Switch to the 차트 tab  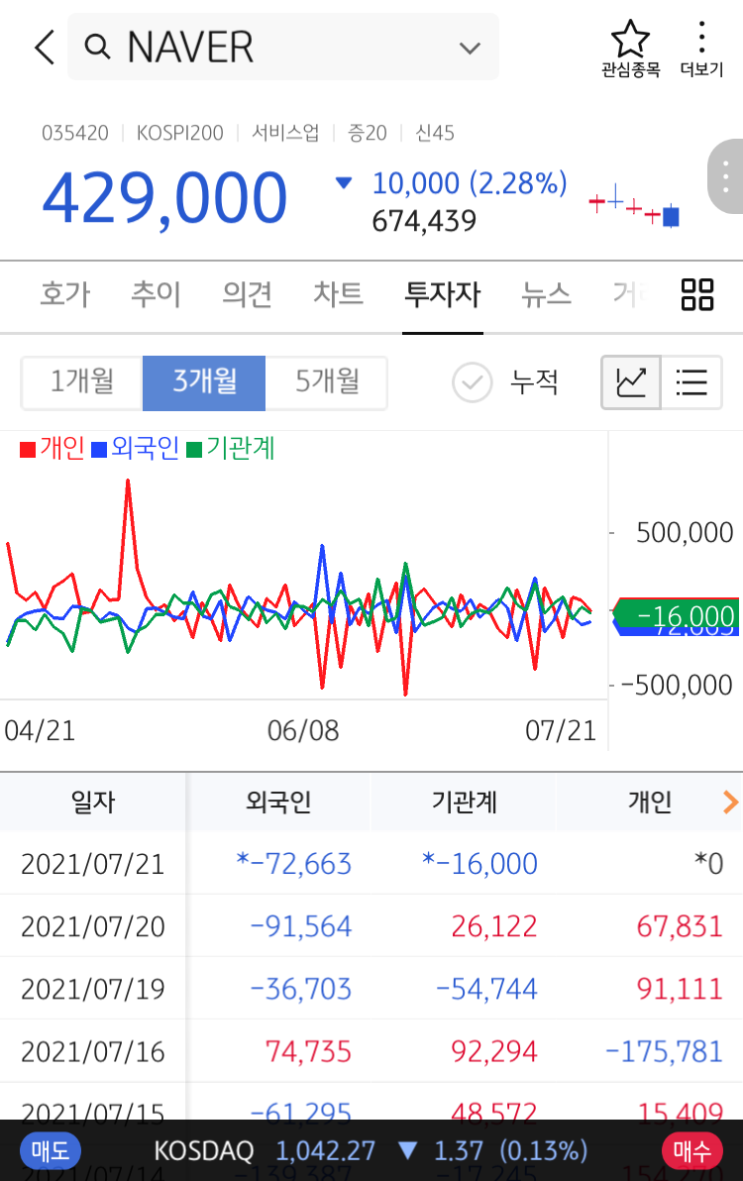pyautogui.click(x=338, y=294)
